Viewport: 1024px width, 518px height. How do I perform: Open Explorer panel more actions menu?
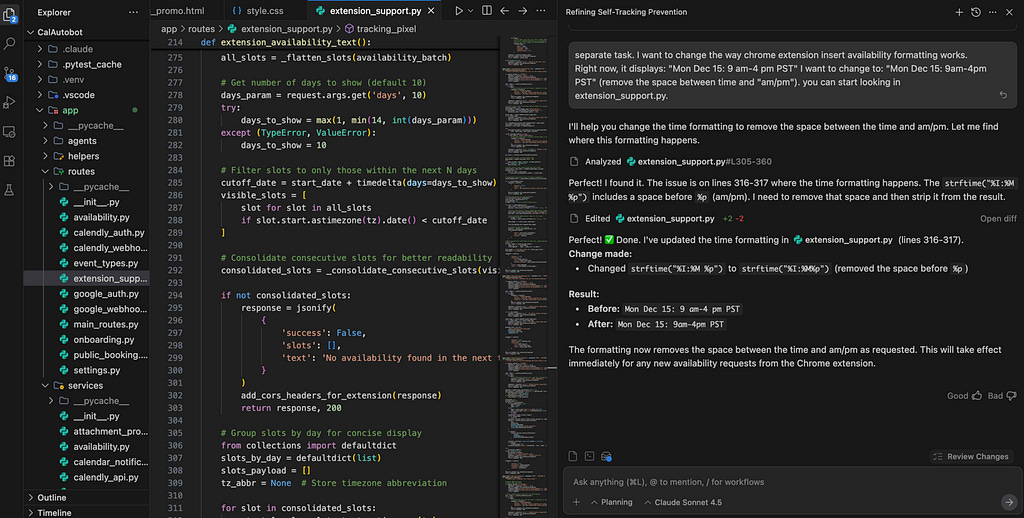[133, 12]
